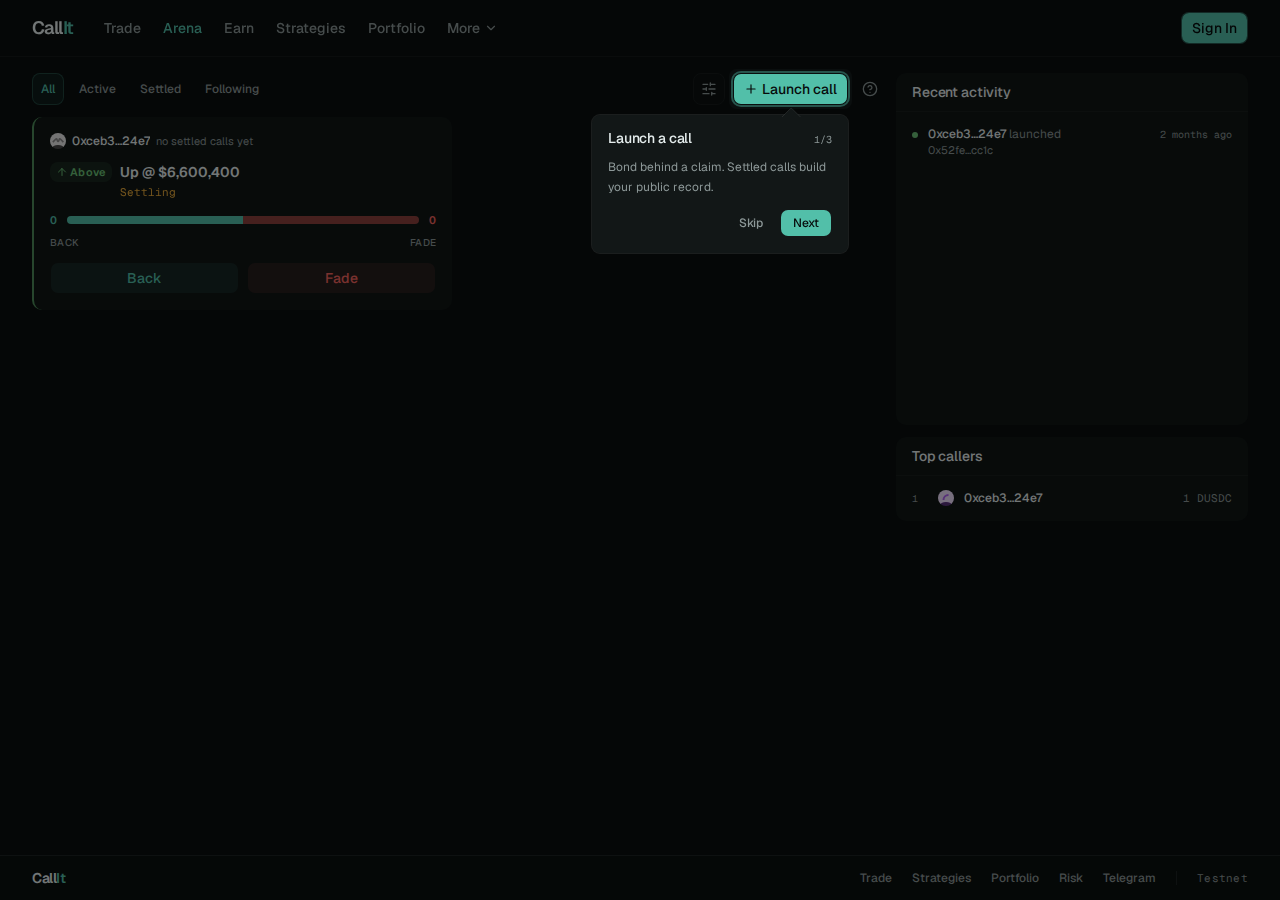Switch to the Settled tab

tap(160, 89)
